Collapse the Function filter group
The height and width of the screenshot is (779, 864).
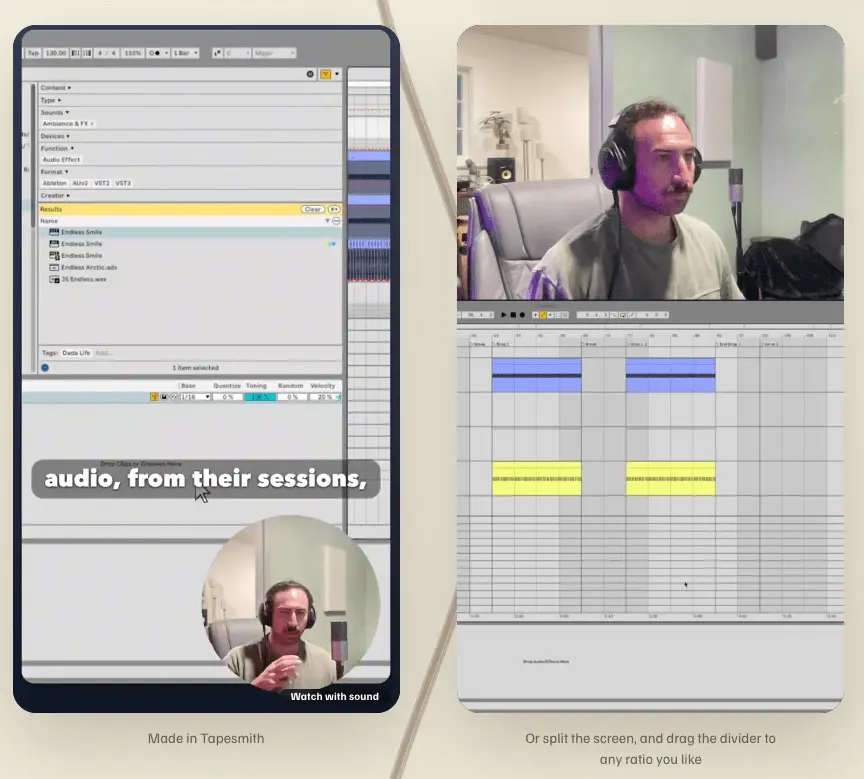tap(57, 148)
